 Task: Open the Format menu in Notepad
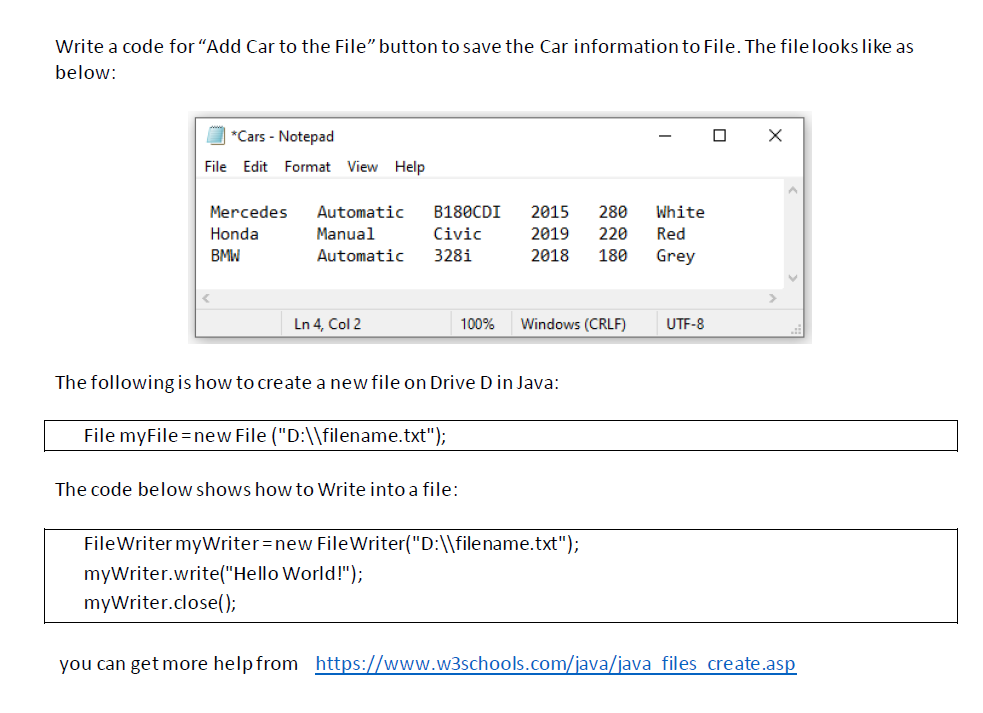(x=306, y=167)
